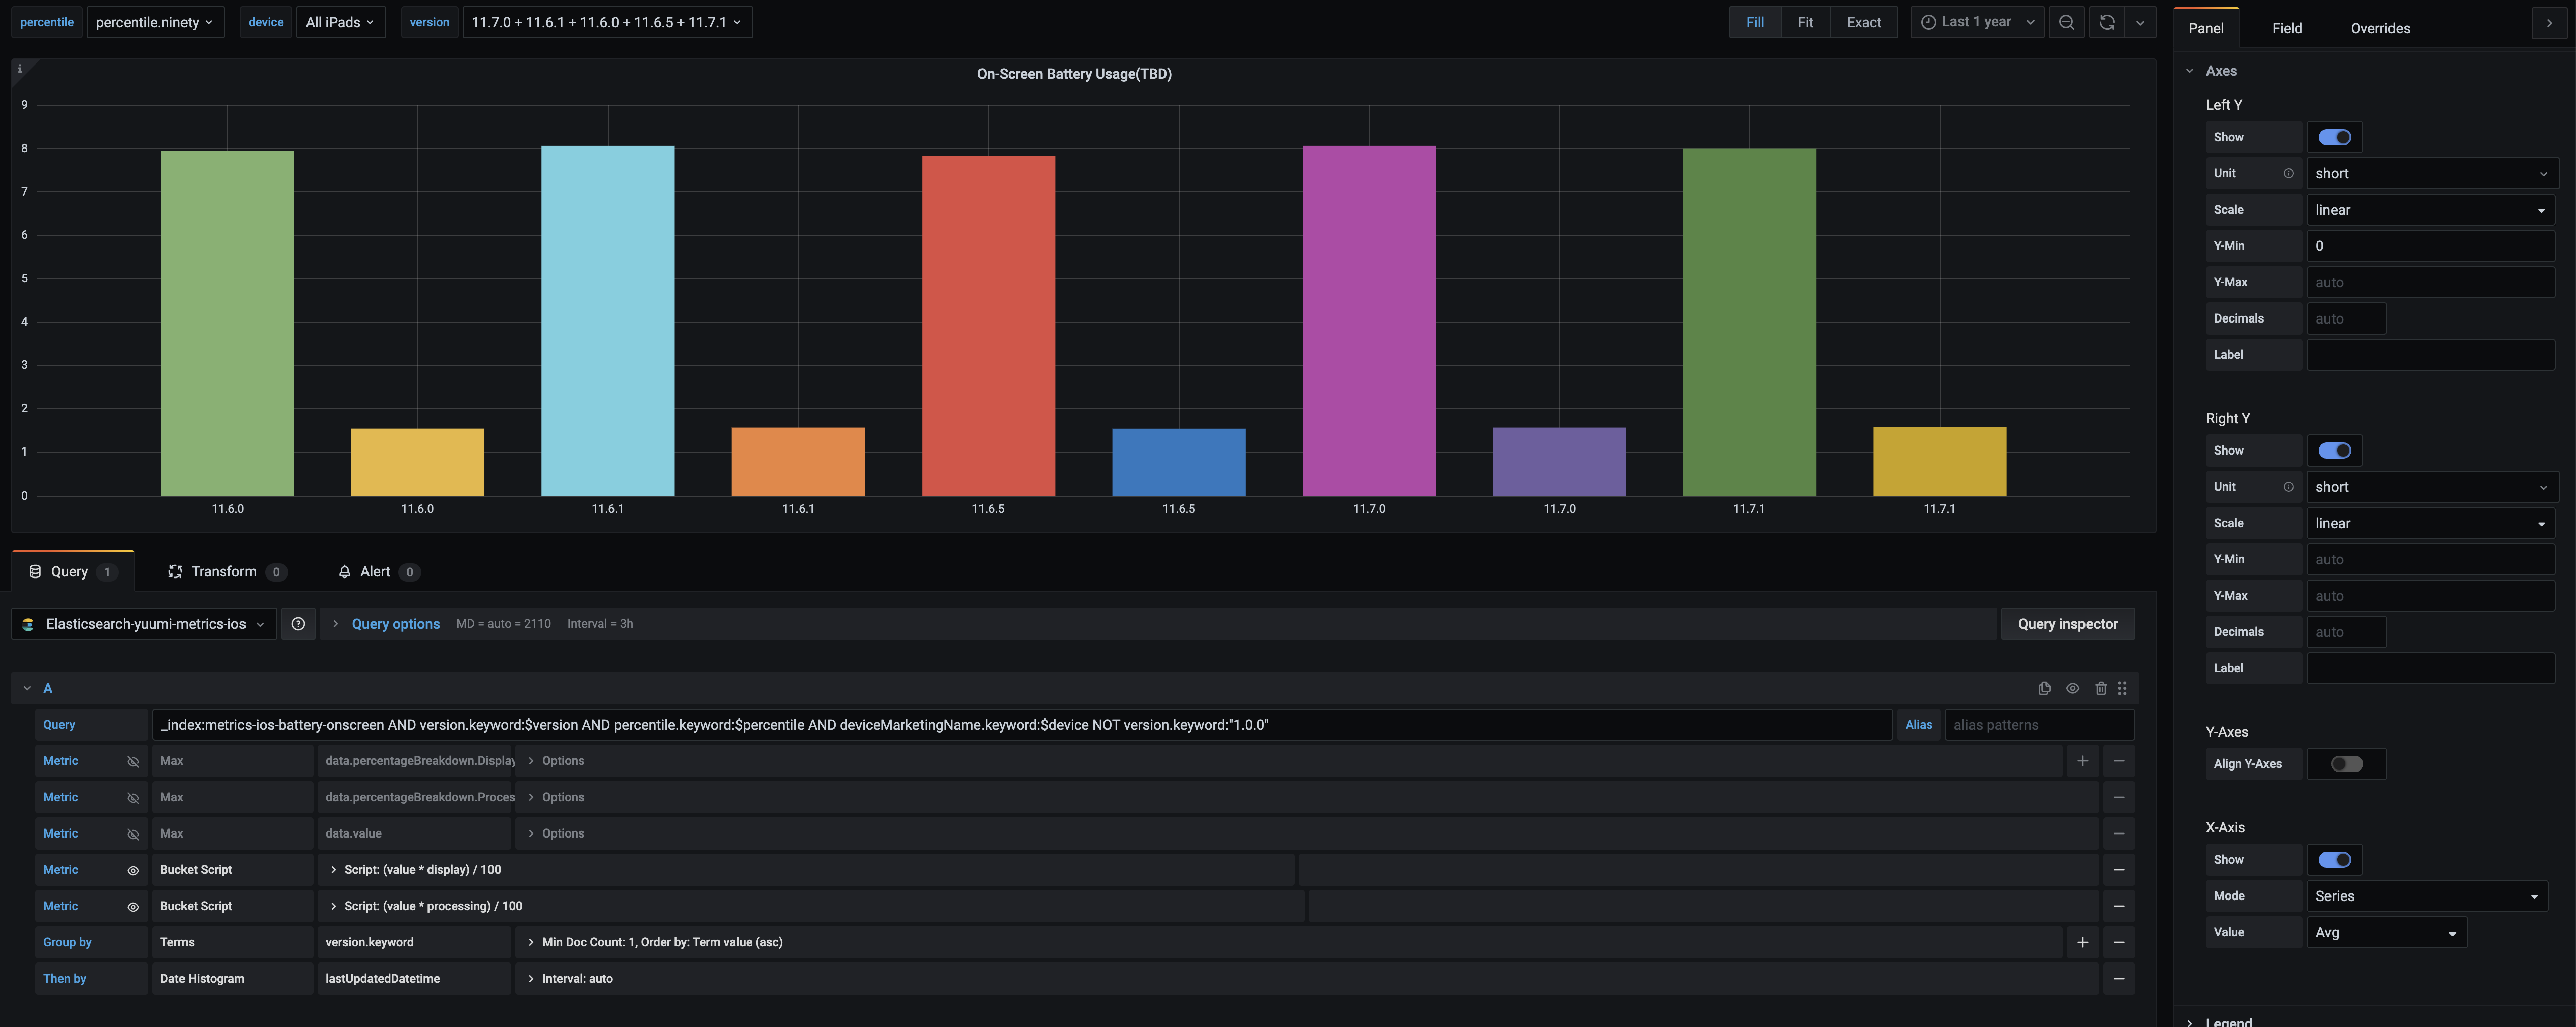This screenshot has height=1027, width=2576.
Task: Enable Align Y-Axes
Action: (2347, 763)
